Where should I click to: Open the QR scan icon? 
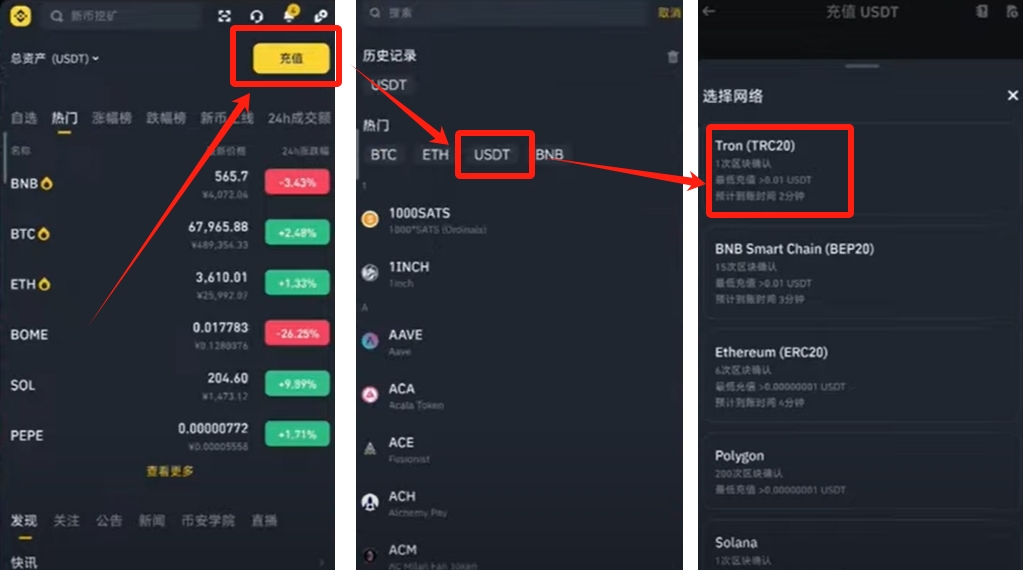coord(224,16)
